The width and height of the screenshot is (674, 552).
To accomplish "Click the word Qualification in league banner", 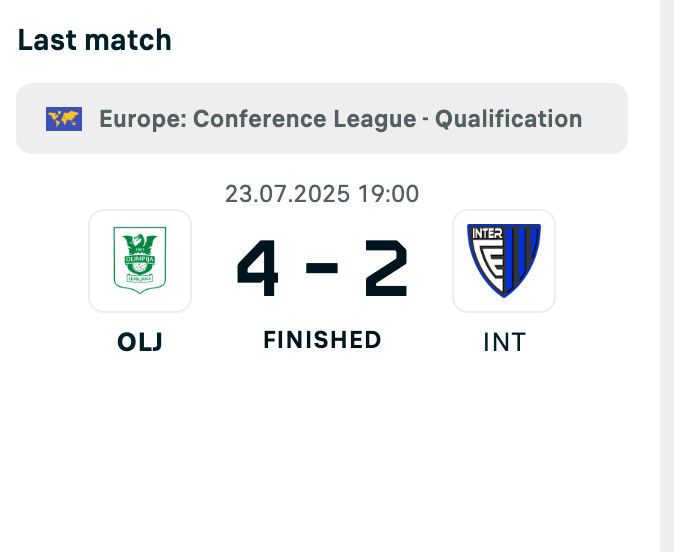I will [509, 119].
